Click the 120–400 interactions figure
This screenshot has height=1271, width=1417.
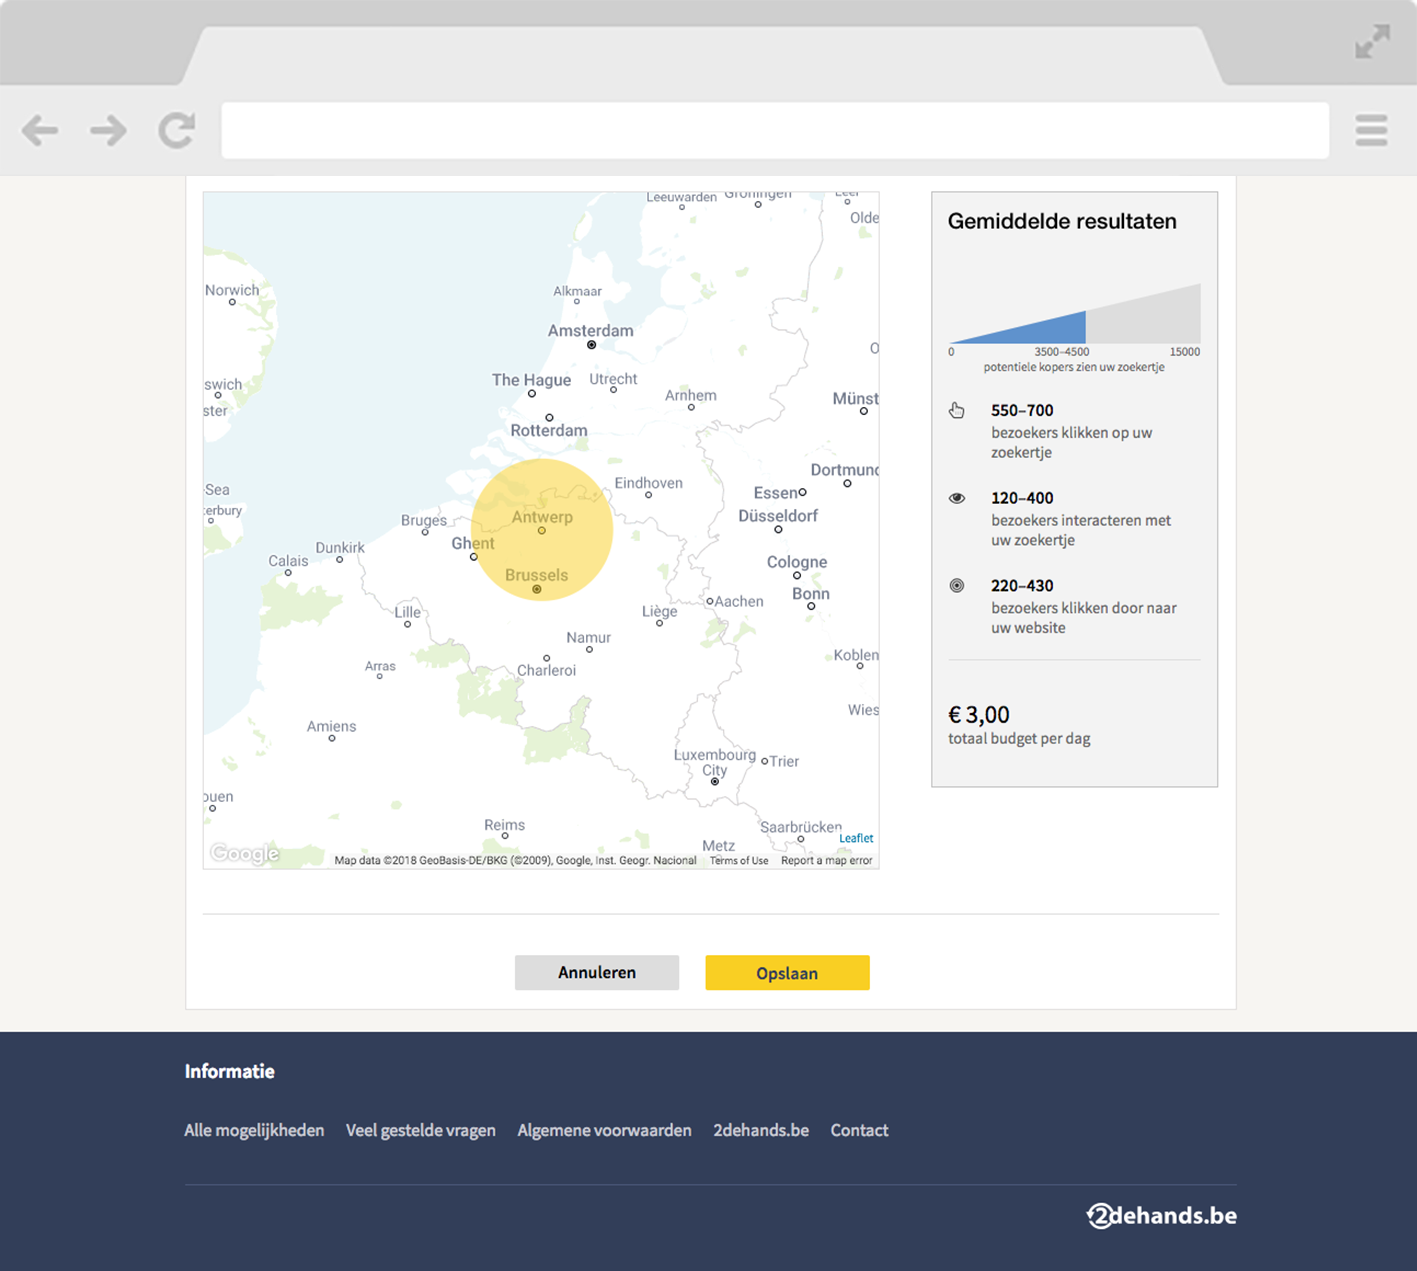1022,498
